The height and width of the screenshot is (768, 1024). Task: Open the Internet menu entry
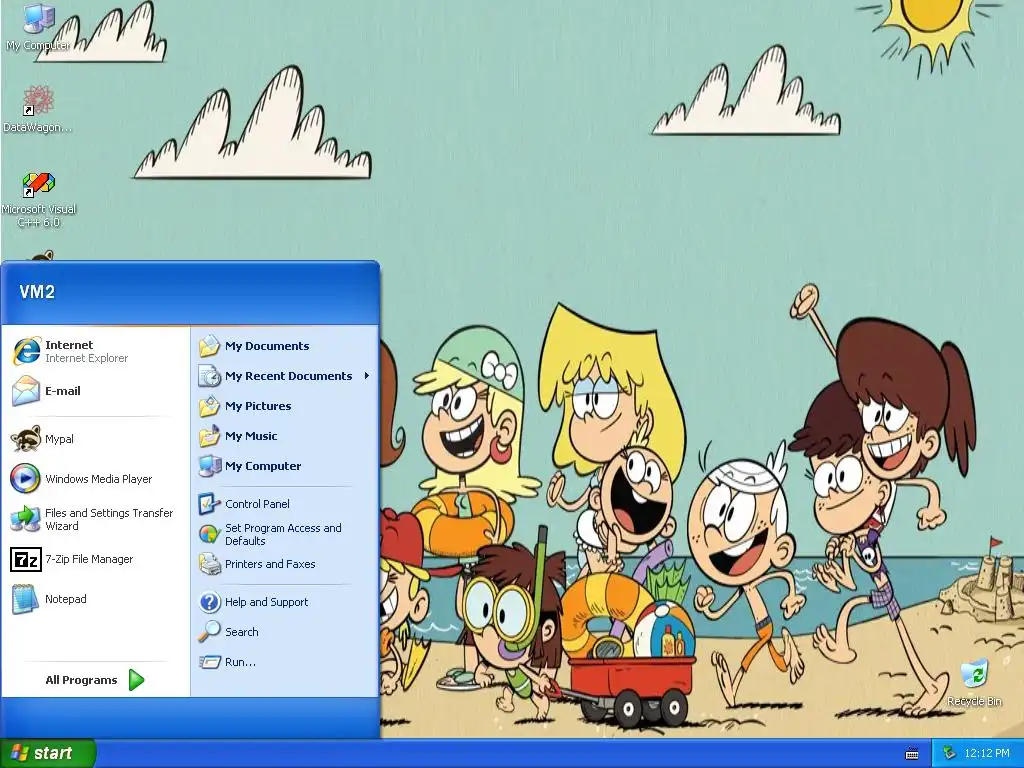coord(95,351)
